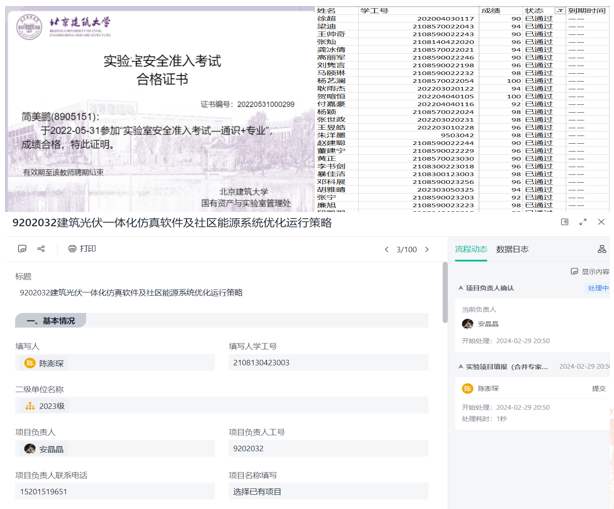Close the project detail panel
Viewport: 614px width, 509px height.
click(601, 222)
